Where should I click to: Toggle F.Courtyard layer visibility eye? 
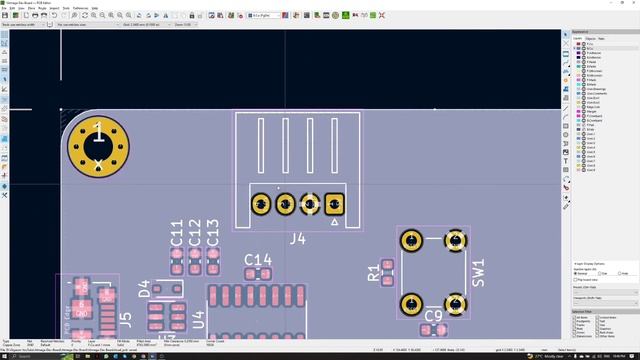tap(584, 116)
